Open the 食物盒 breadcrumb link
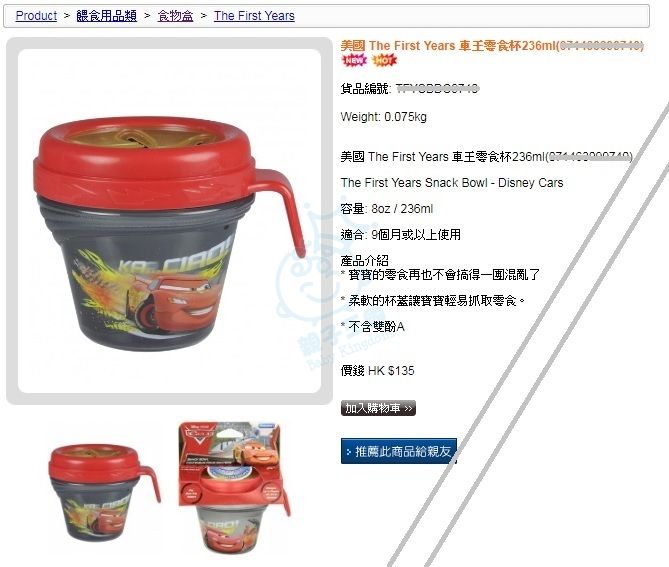The height and width of the screenshot is (567, 669). coord(175,16)
